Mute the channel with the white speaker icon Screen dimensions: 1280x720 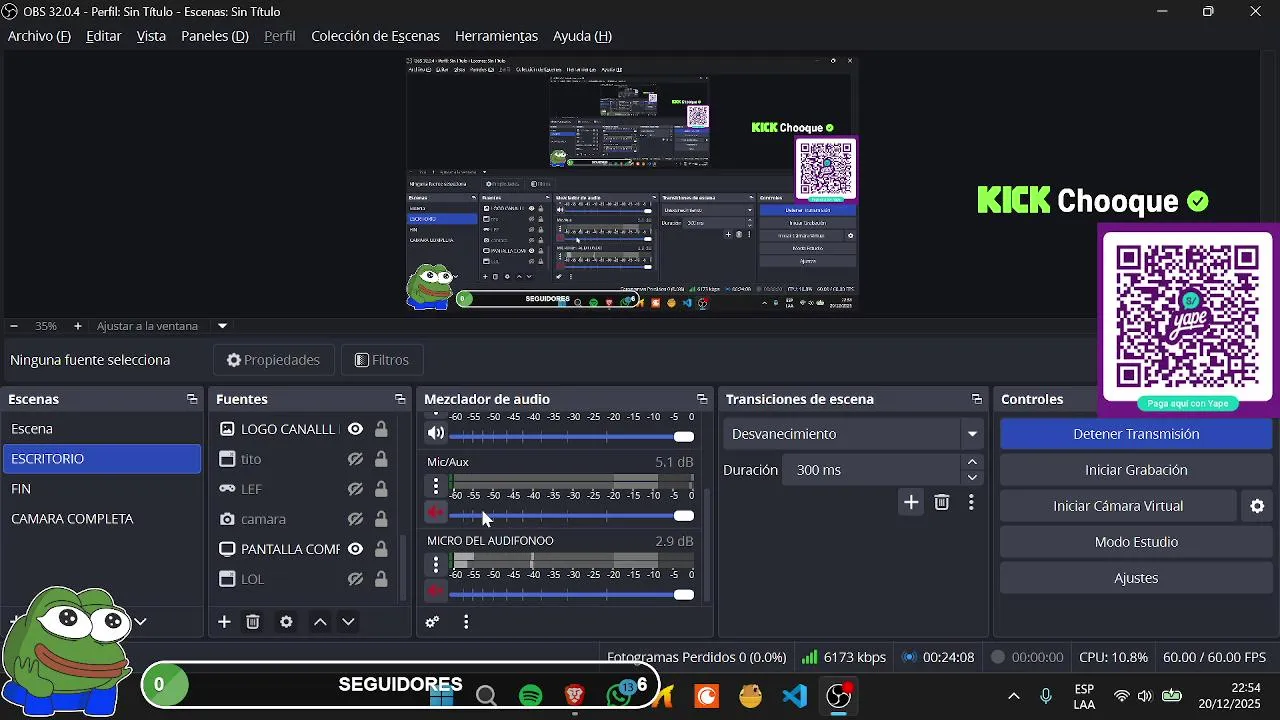435,434
